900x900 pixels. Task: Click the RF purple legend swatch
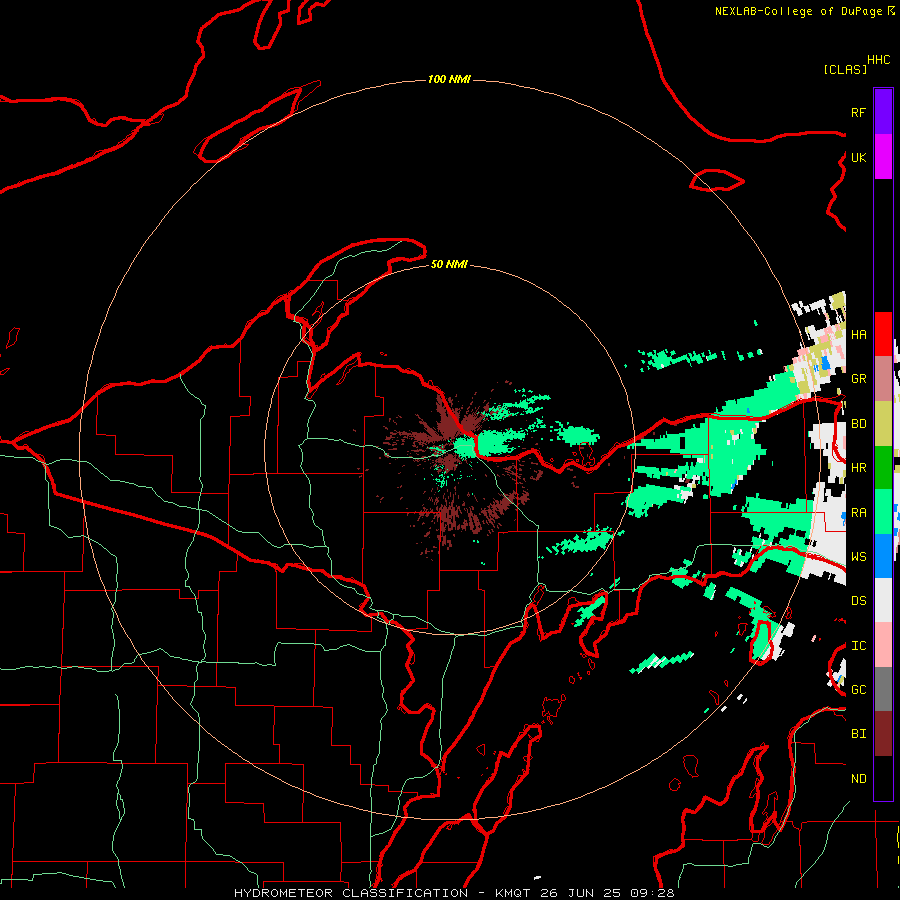coord(883,112)
